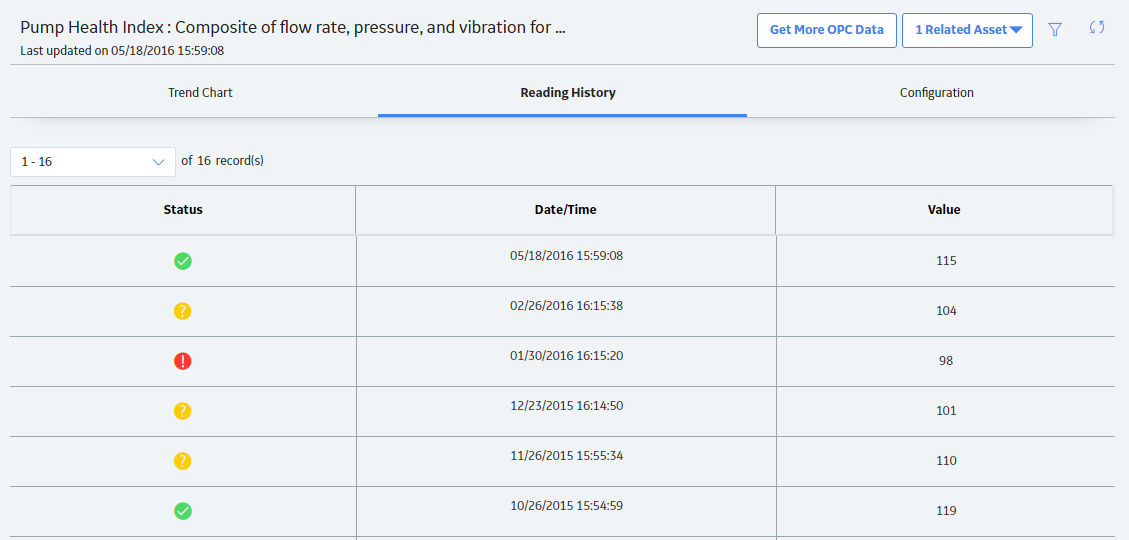Select the value 98 cell
Image resolution: width=1129 pixels, height=540 pixels.
click(x=946, y=361)
